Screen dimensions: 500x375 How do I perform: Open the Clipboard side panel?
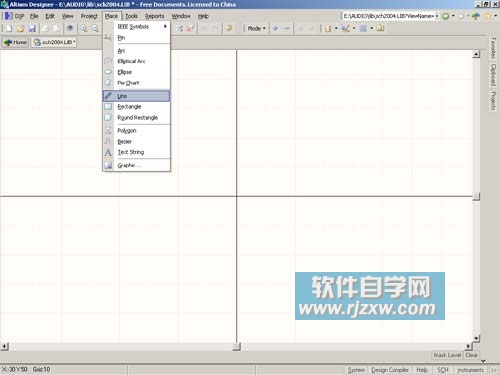point(494,75)
